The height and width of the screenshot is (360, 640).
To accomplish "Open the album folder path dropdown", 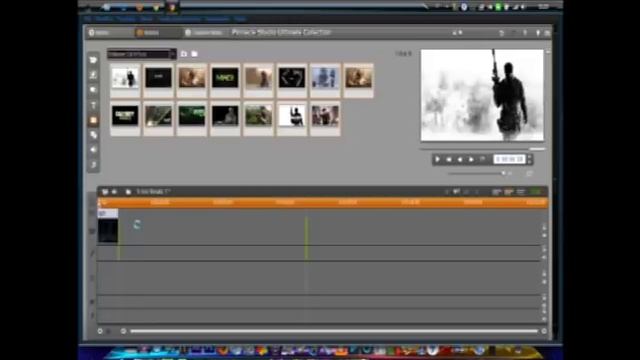I will pyautogui.click(x=142, y=54).
